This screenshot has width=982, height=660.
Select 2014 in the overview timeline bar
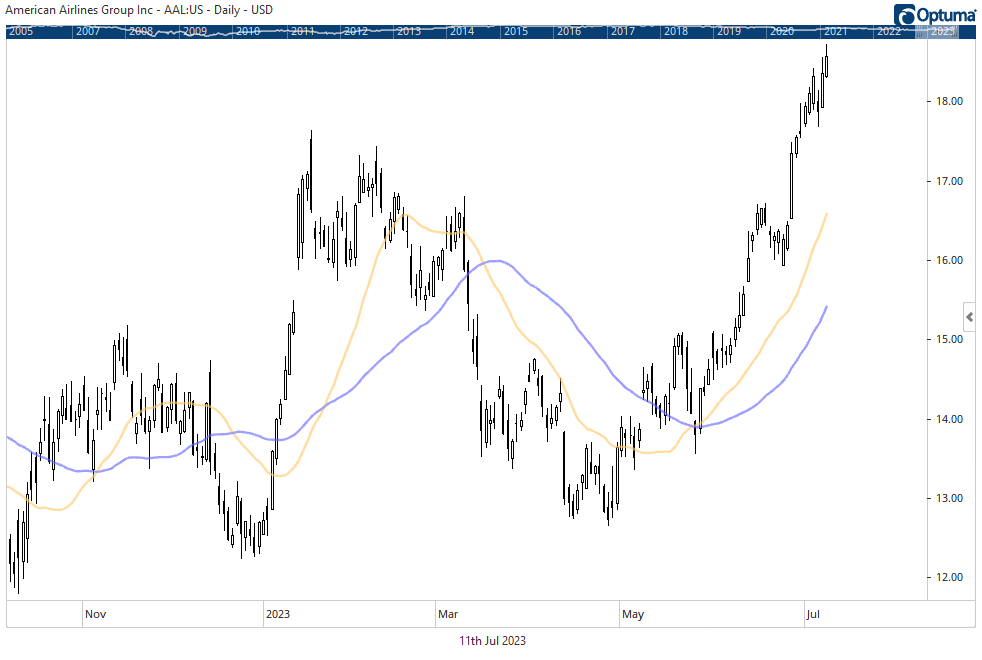pyautogui.click(x=462, y=31)
